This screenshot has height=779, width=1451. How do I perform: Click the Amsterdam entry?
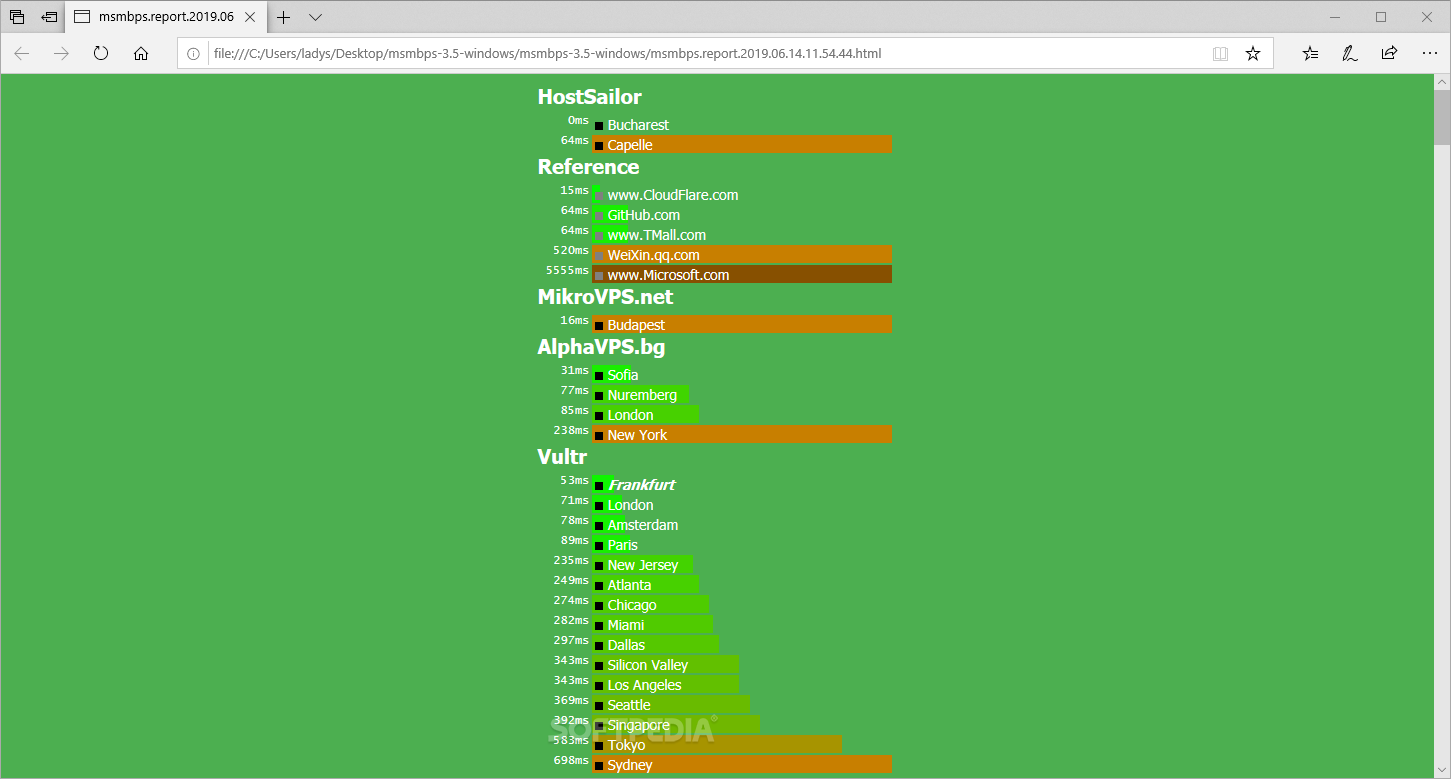[643, 525]
